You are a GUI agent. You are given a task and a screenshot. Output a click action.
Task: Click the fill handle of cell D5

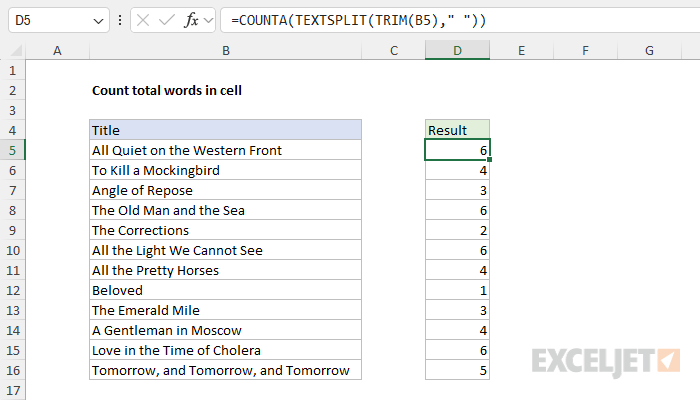(x=490, y=159)
